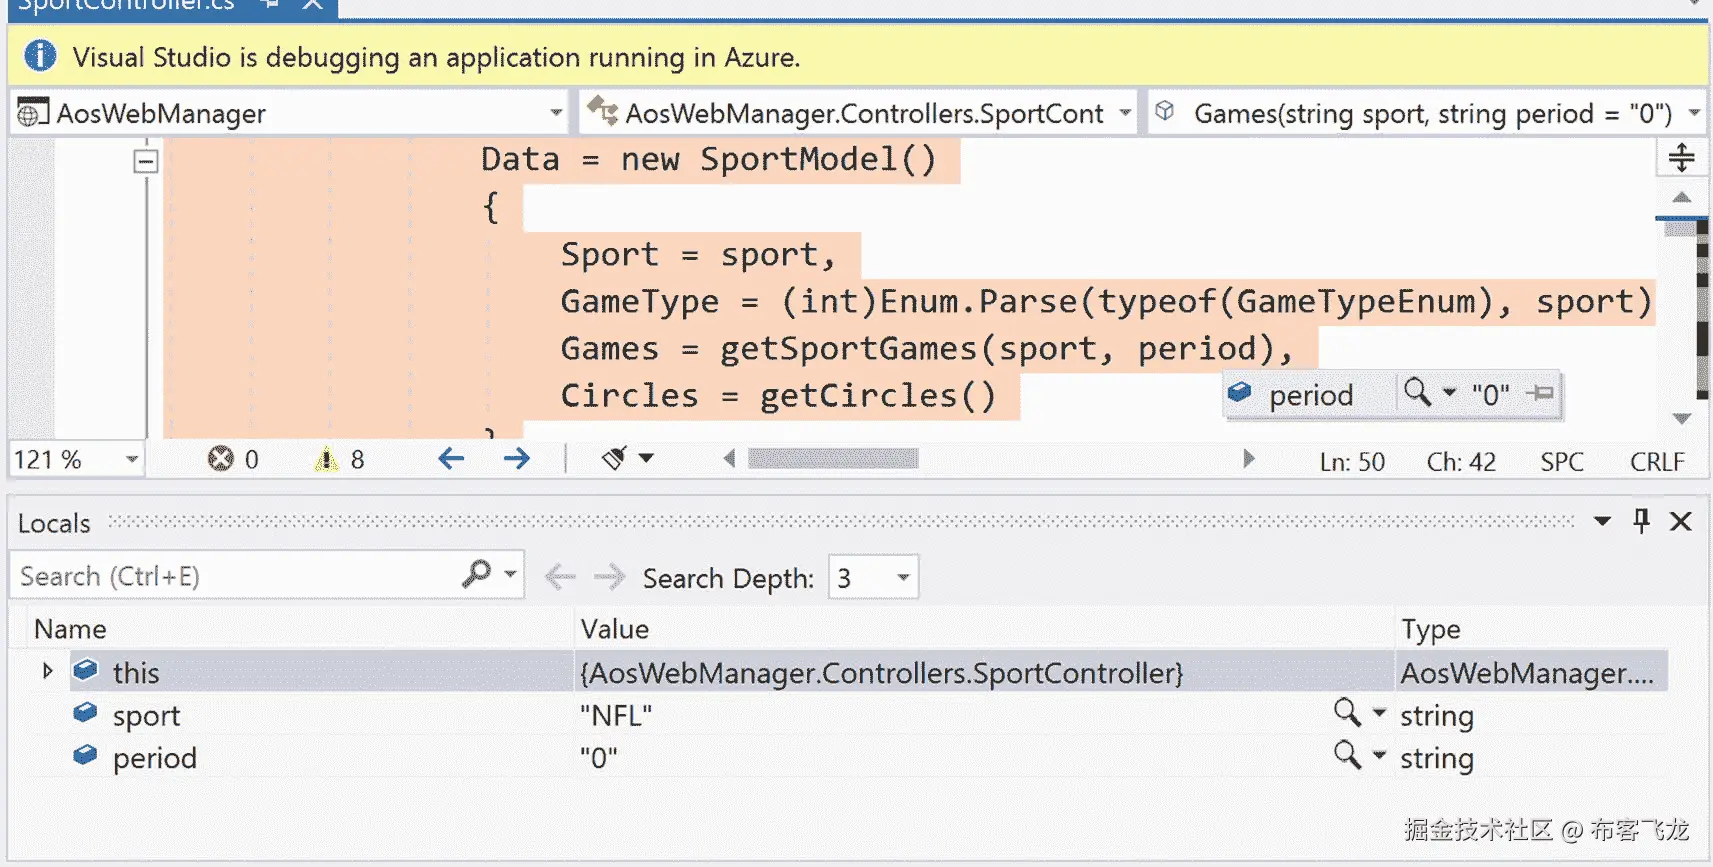Click the info icon in the Azure debugging banner
Viewport: 1713px width, 867px height.
(x=40, y=56)
